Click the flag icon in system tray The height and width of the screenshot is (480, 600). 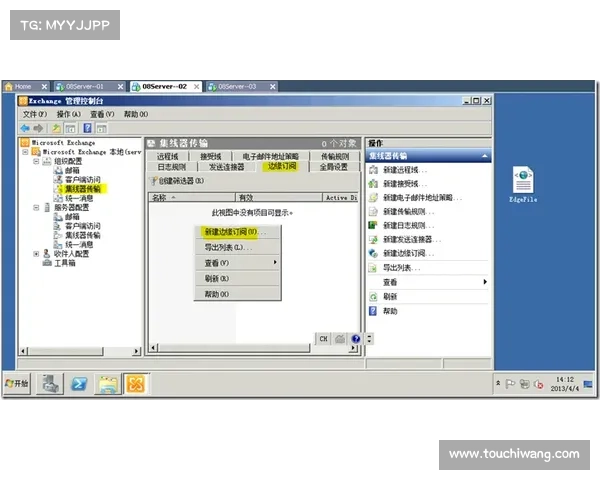pyautogui.click(x=510, y=384)
